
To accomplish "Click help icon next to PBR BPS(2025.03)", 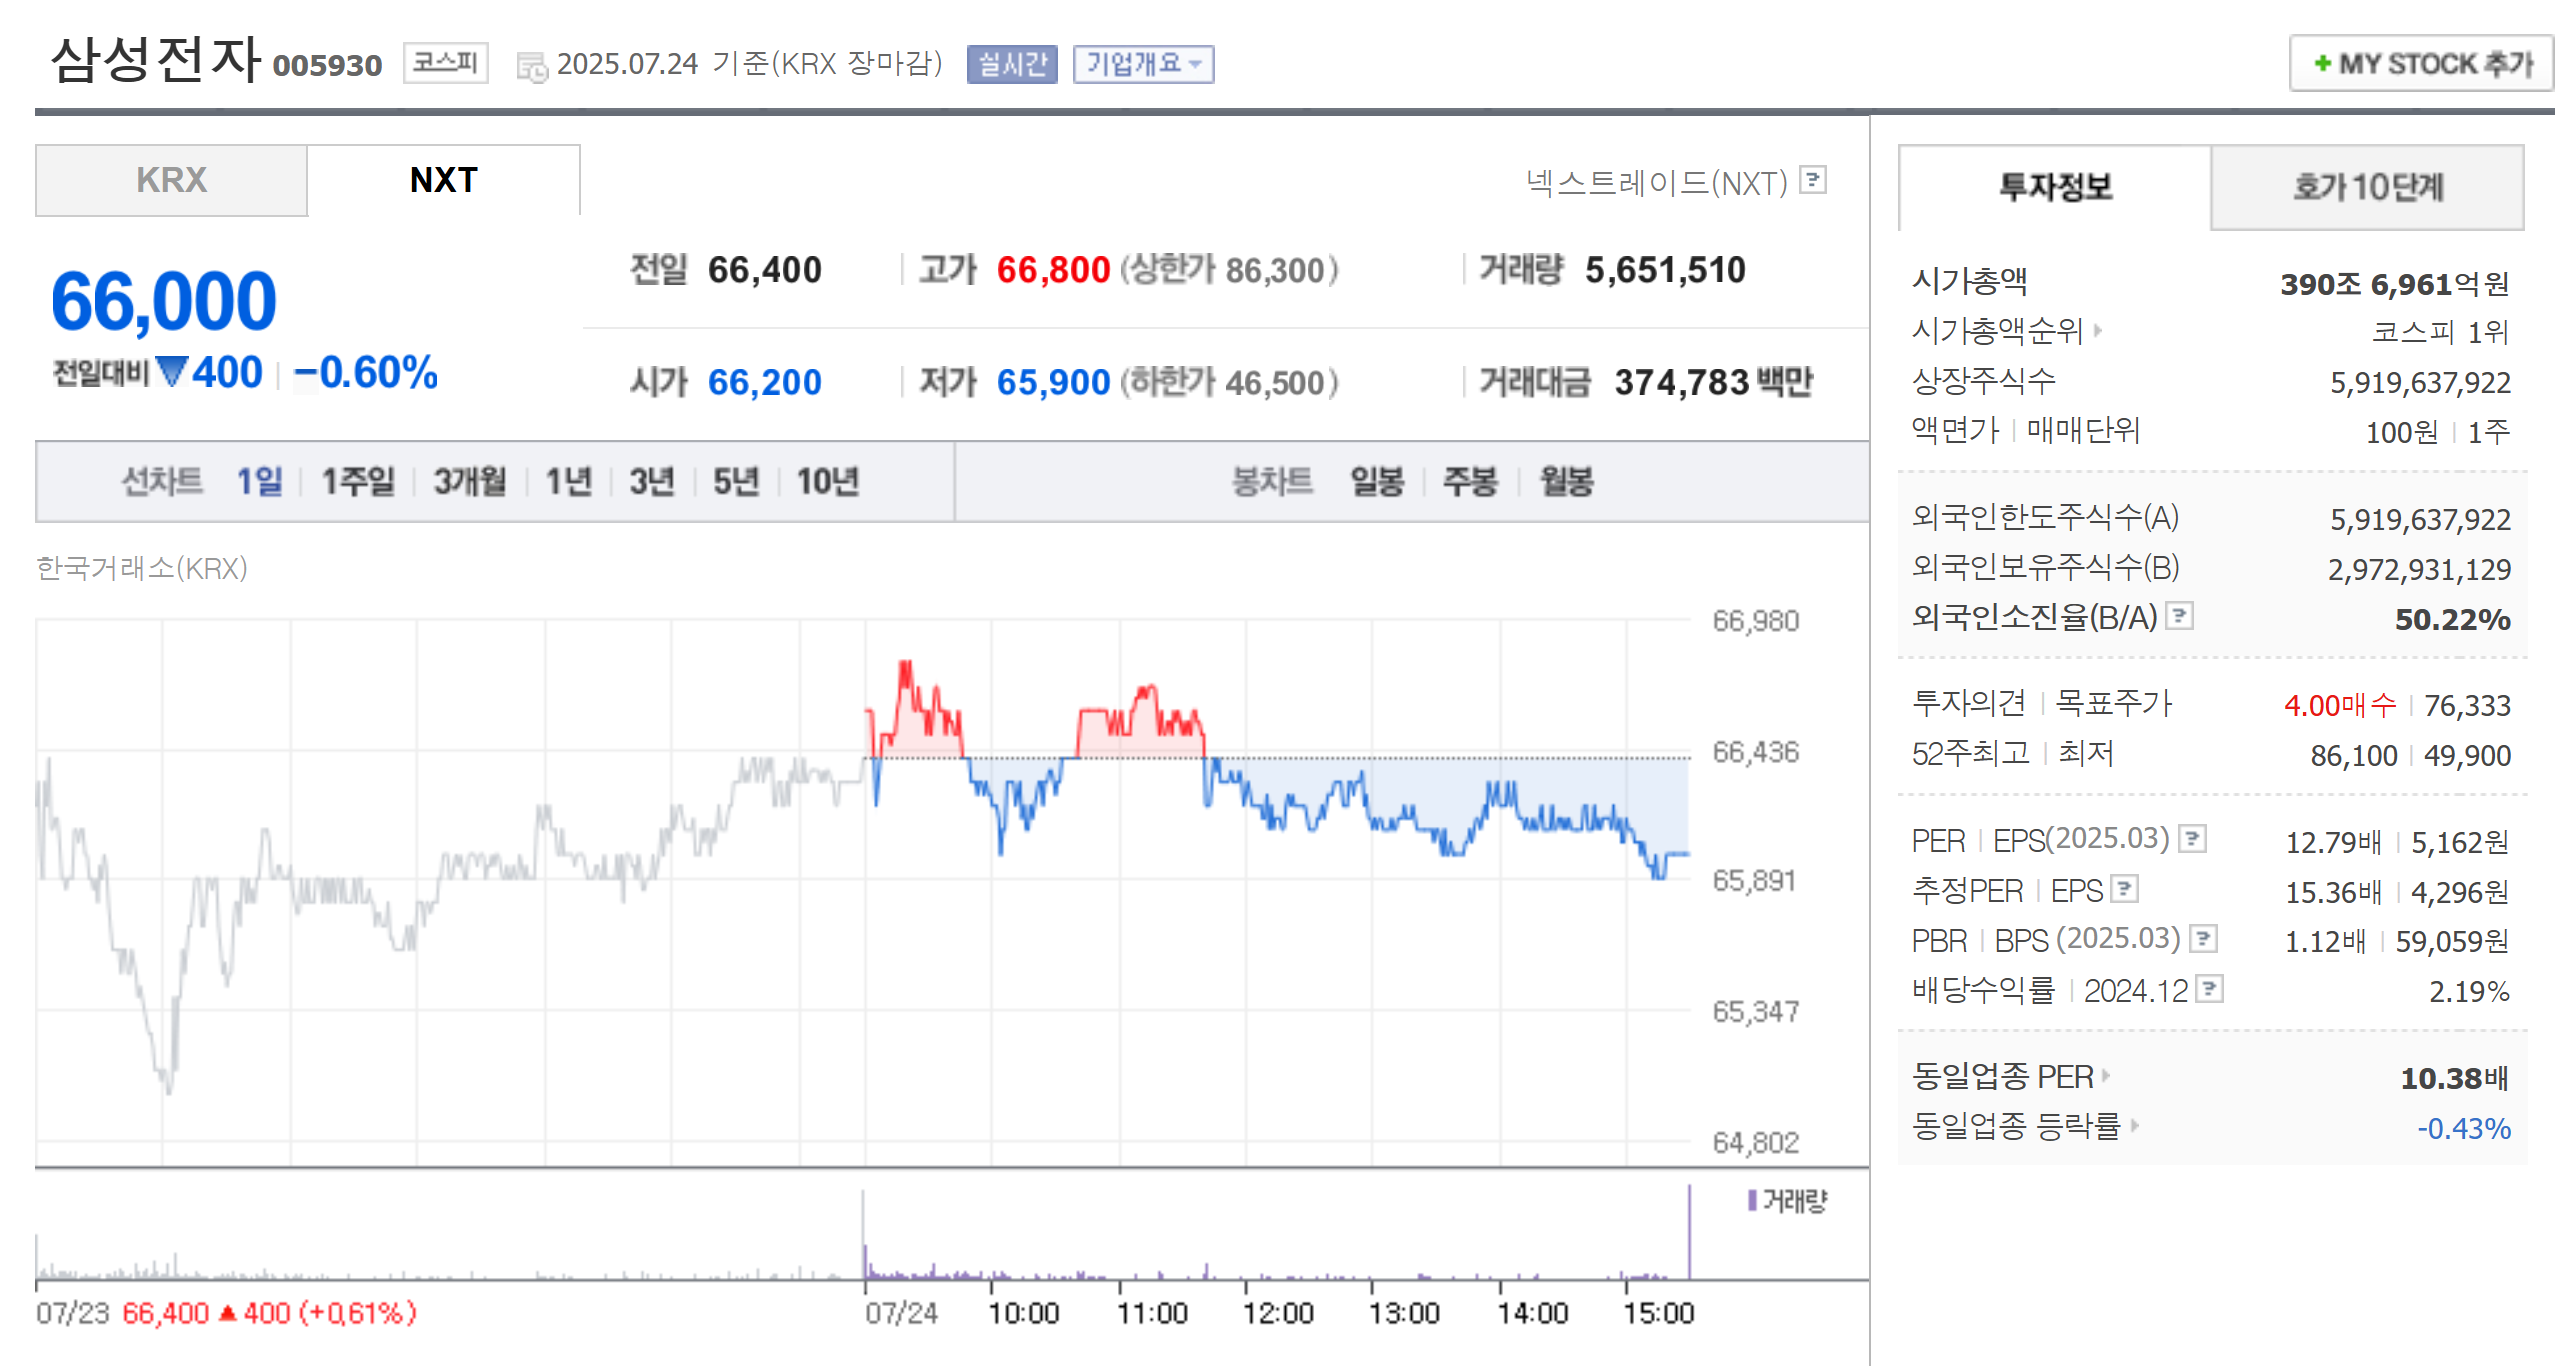I will [x=2203, y=938].
